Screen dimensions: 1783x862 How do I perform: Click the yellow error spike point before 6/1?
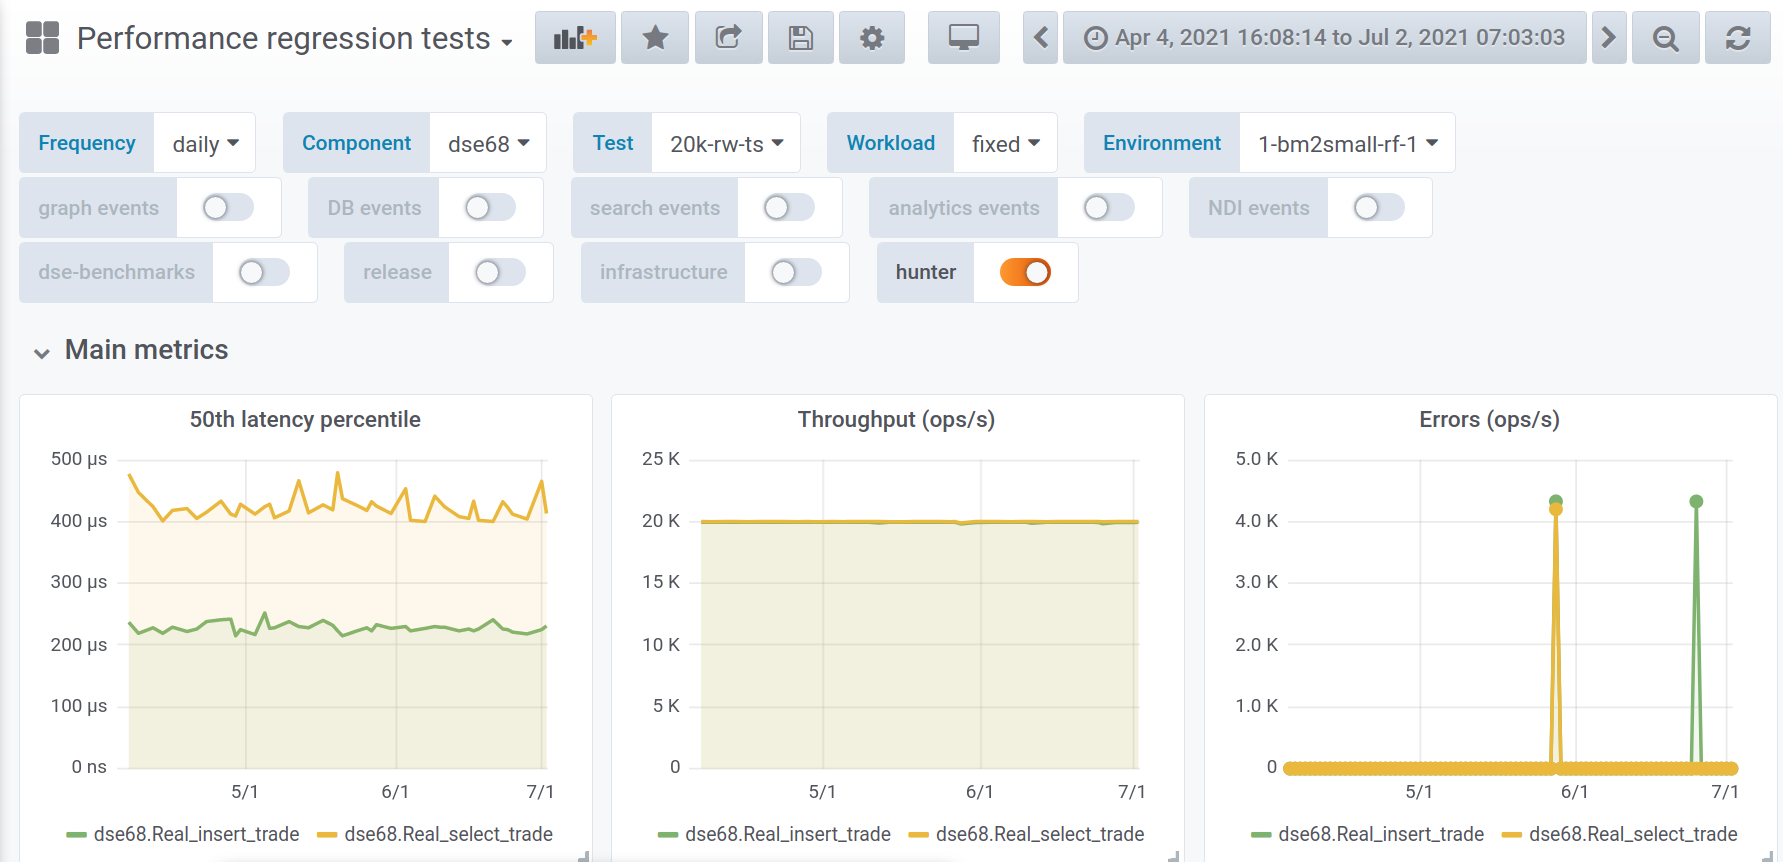[x=1556, y=510]
